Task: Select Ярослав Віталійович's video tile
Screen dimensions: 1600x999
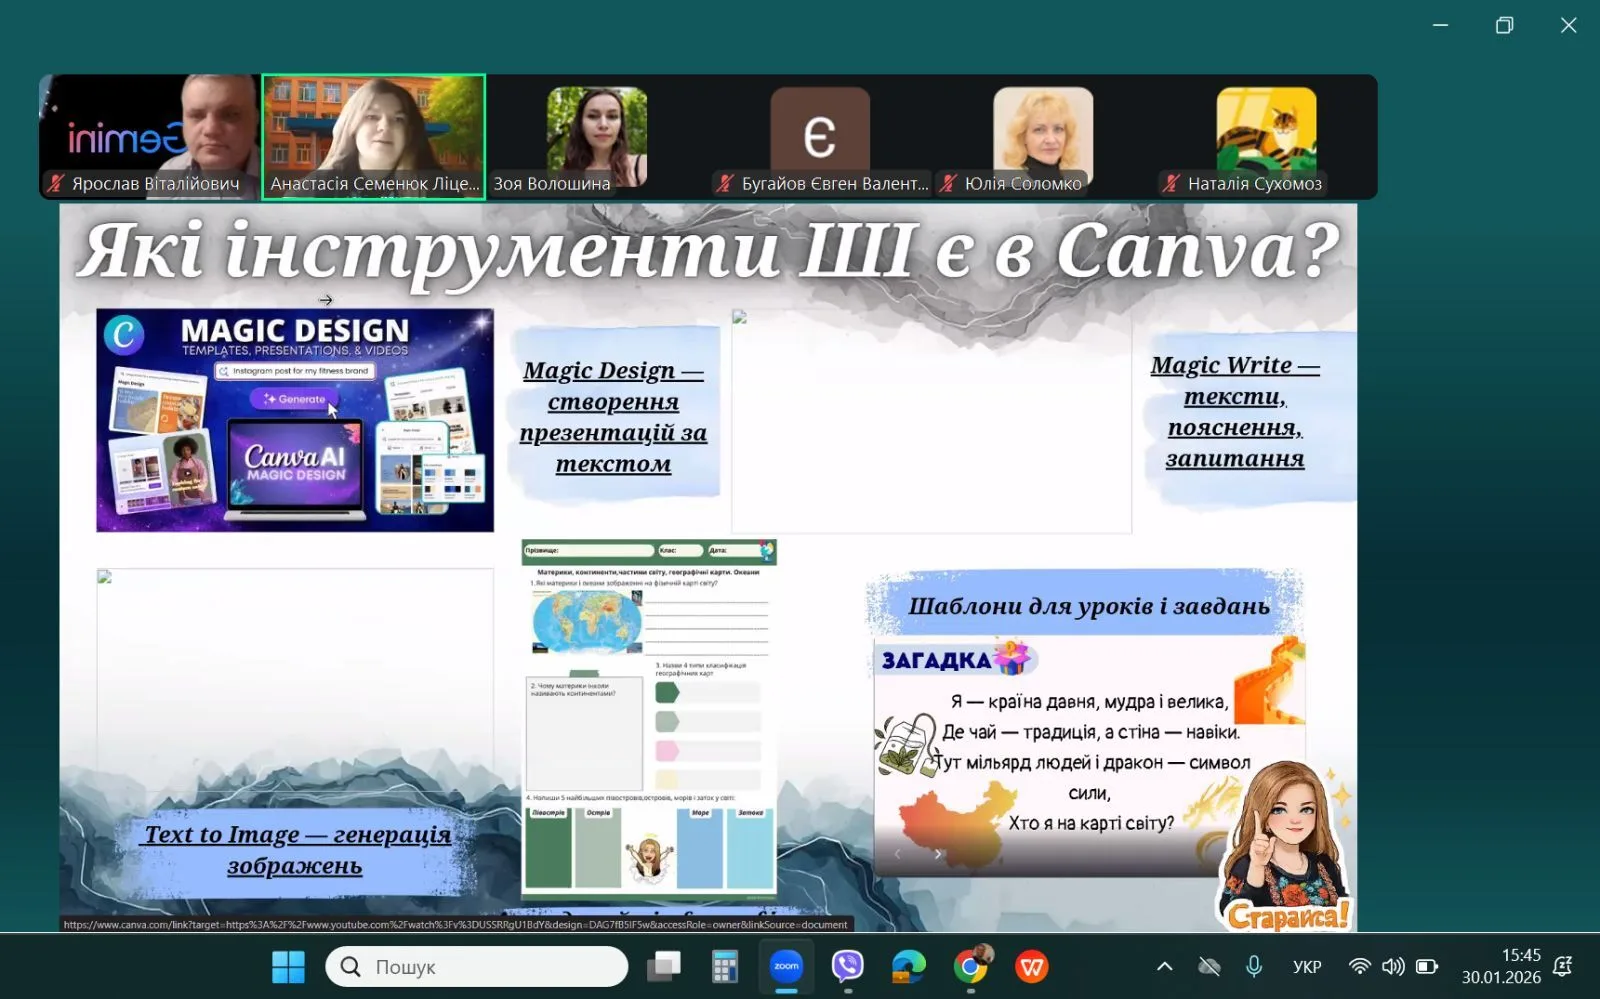Action: tap(150, 137)
